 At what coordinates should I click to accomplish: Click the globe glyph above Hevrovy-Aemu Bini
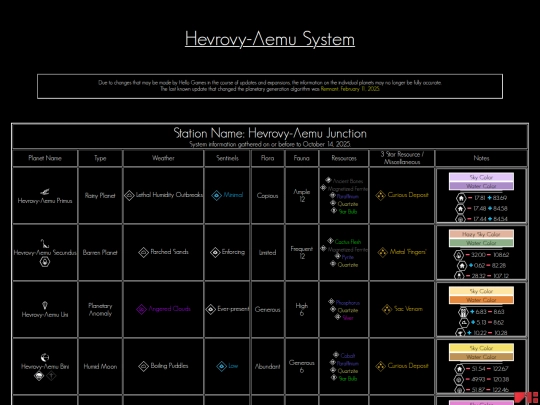[x=45, y=357]
